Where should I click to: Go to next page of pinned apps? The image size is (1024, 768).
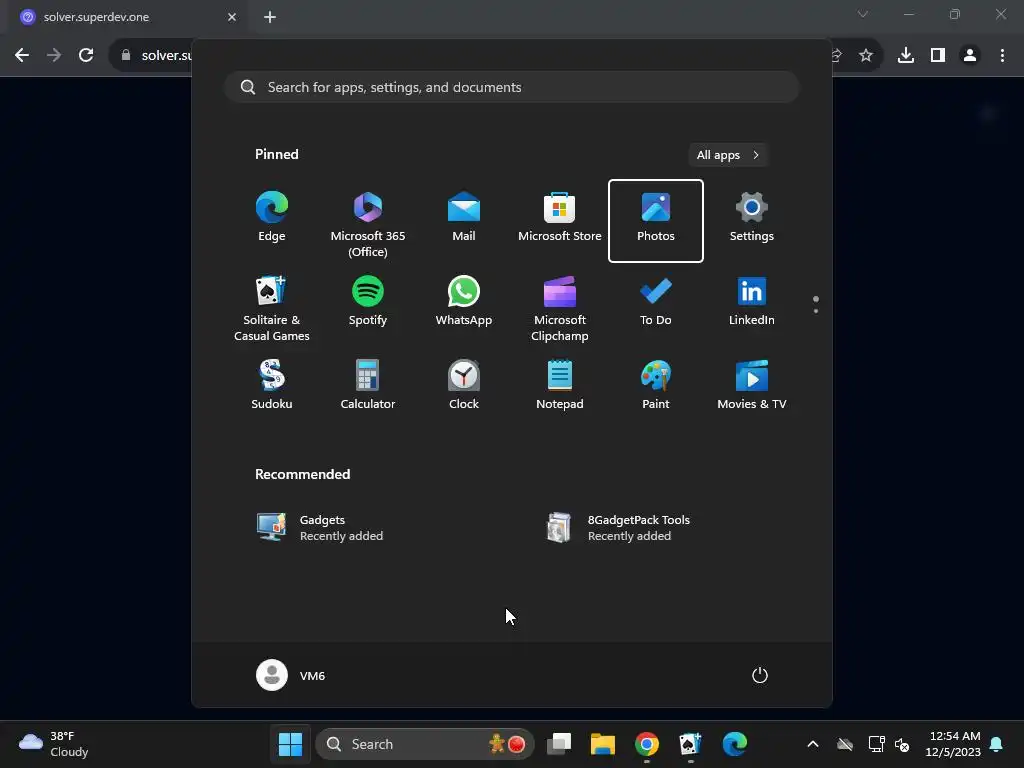816,311
